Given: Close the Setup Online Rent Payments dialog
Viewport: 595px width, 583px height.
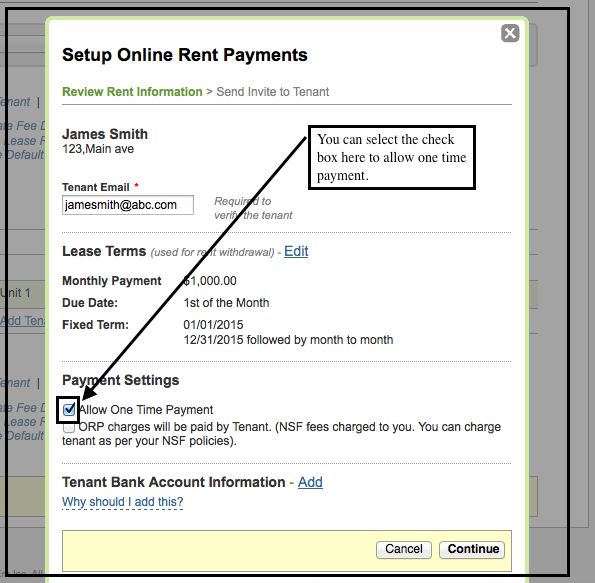Looking at the screenshot, I should 510,33.
